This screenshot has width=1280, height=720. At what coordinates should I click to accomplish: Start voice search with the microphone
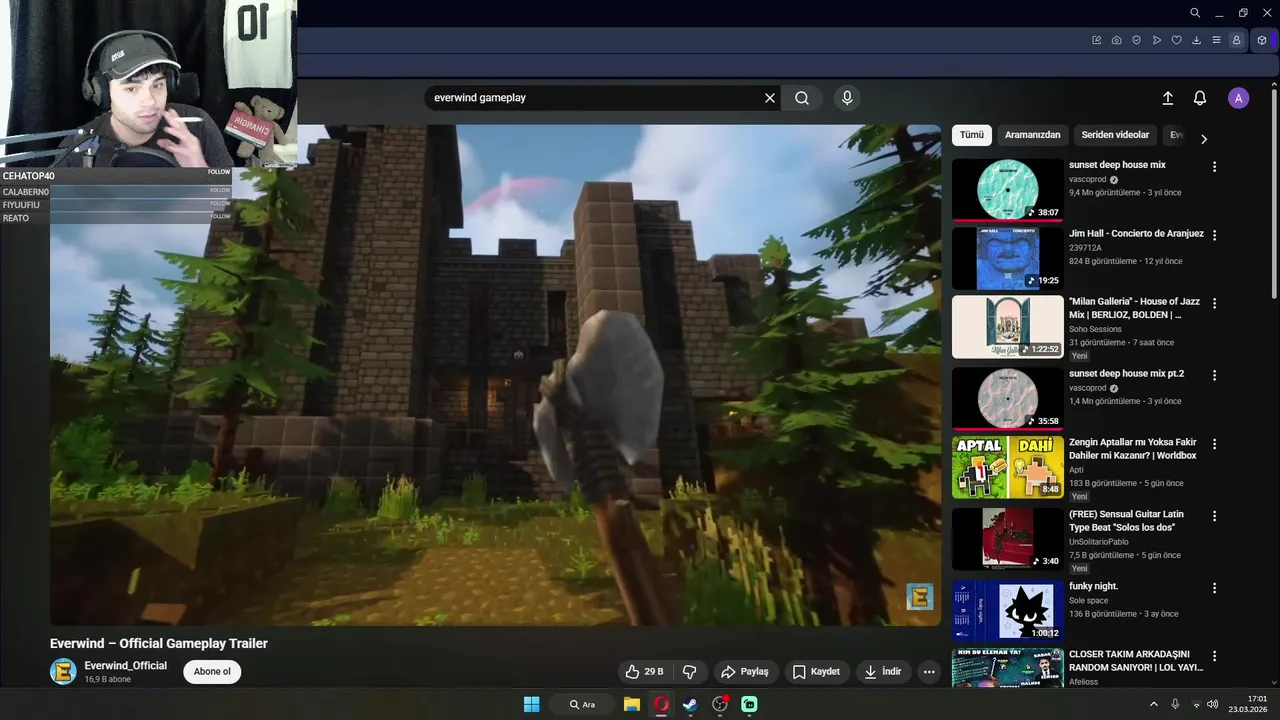click(847, 98)
